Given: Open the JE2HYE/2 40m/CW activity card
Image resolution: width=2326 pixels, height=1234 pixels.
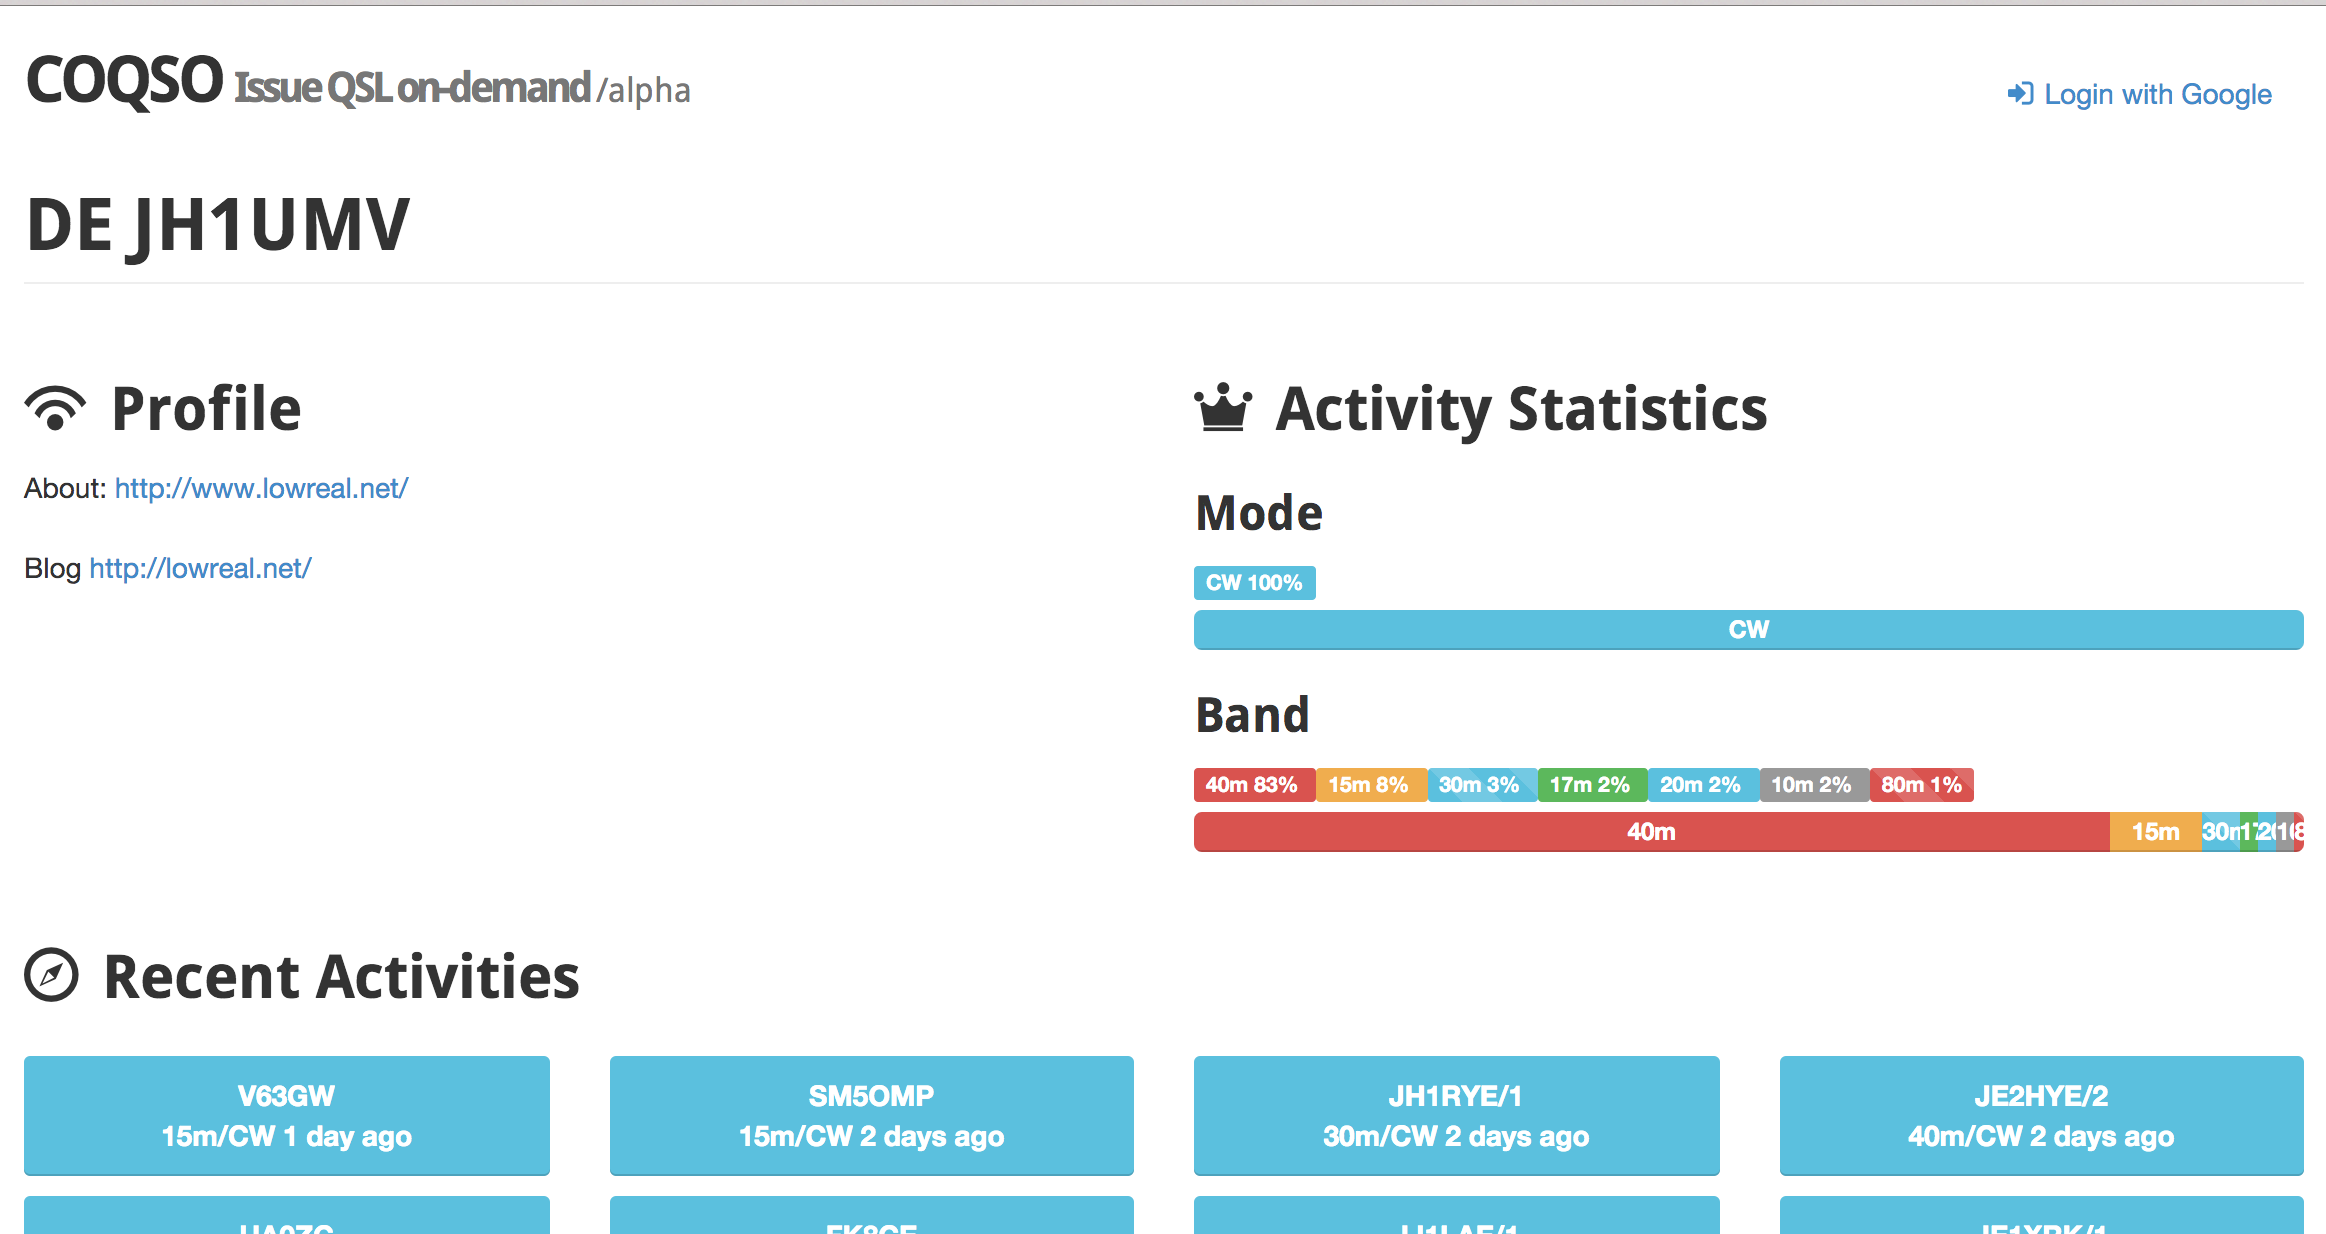Looking at the screenshot, I should (x=2041, y=1115).
